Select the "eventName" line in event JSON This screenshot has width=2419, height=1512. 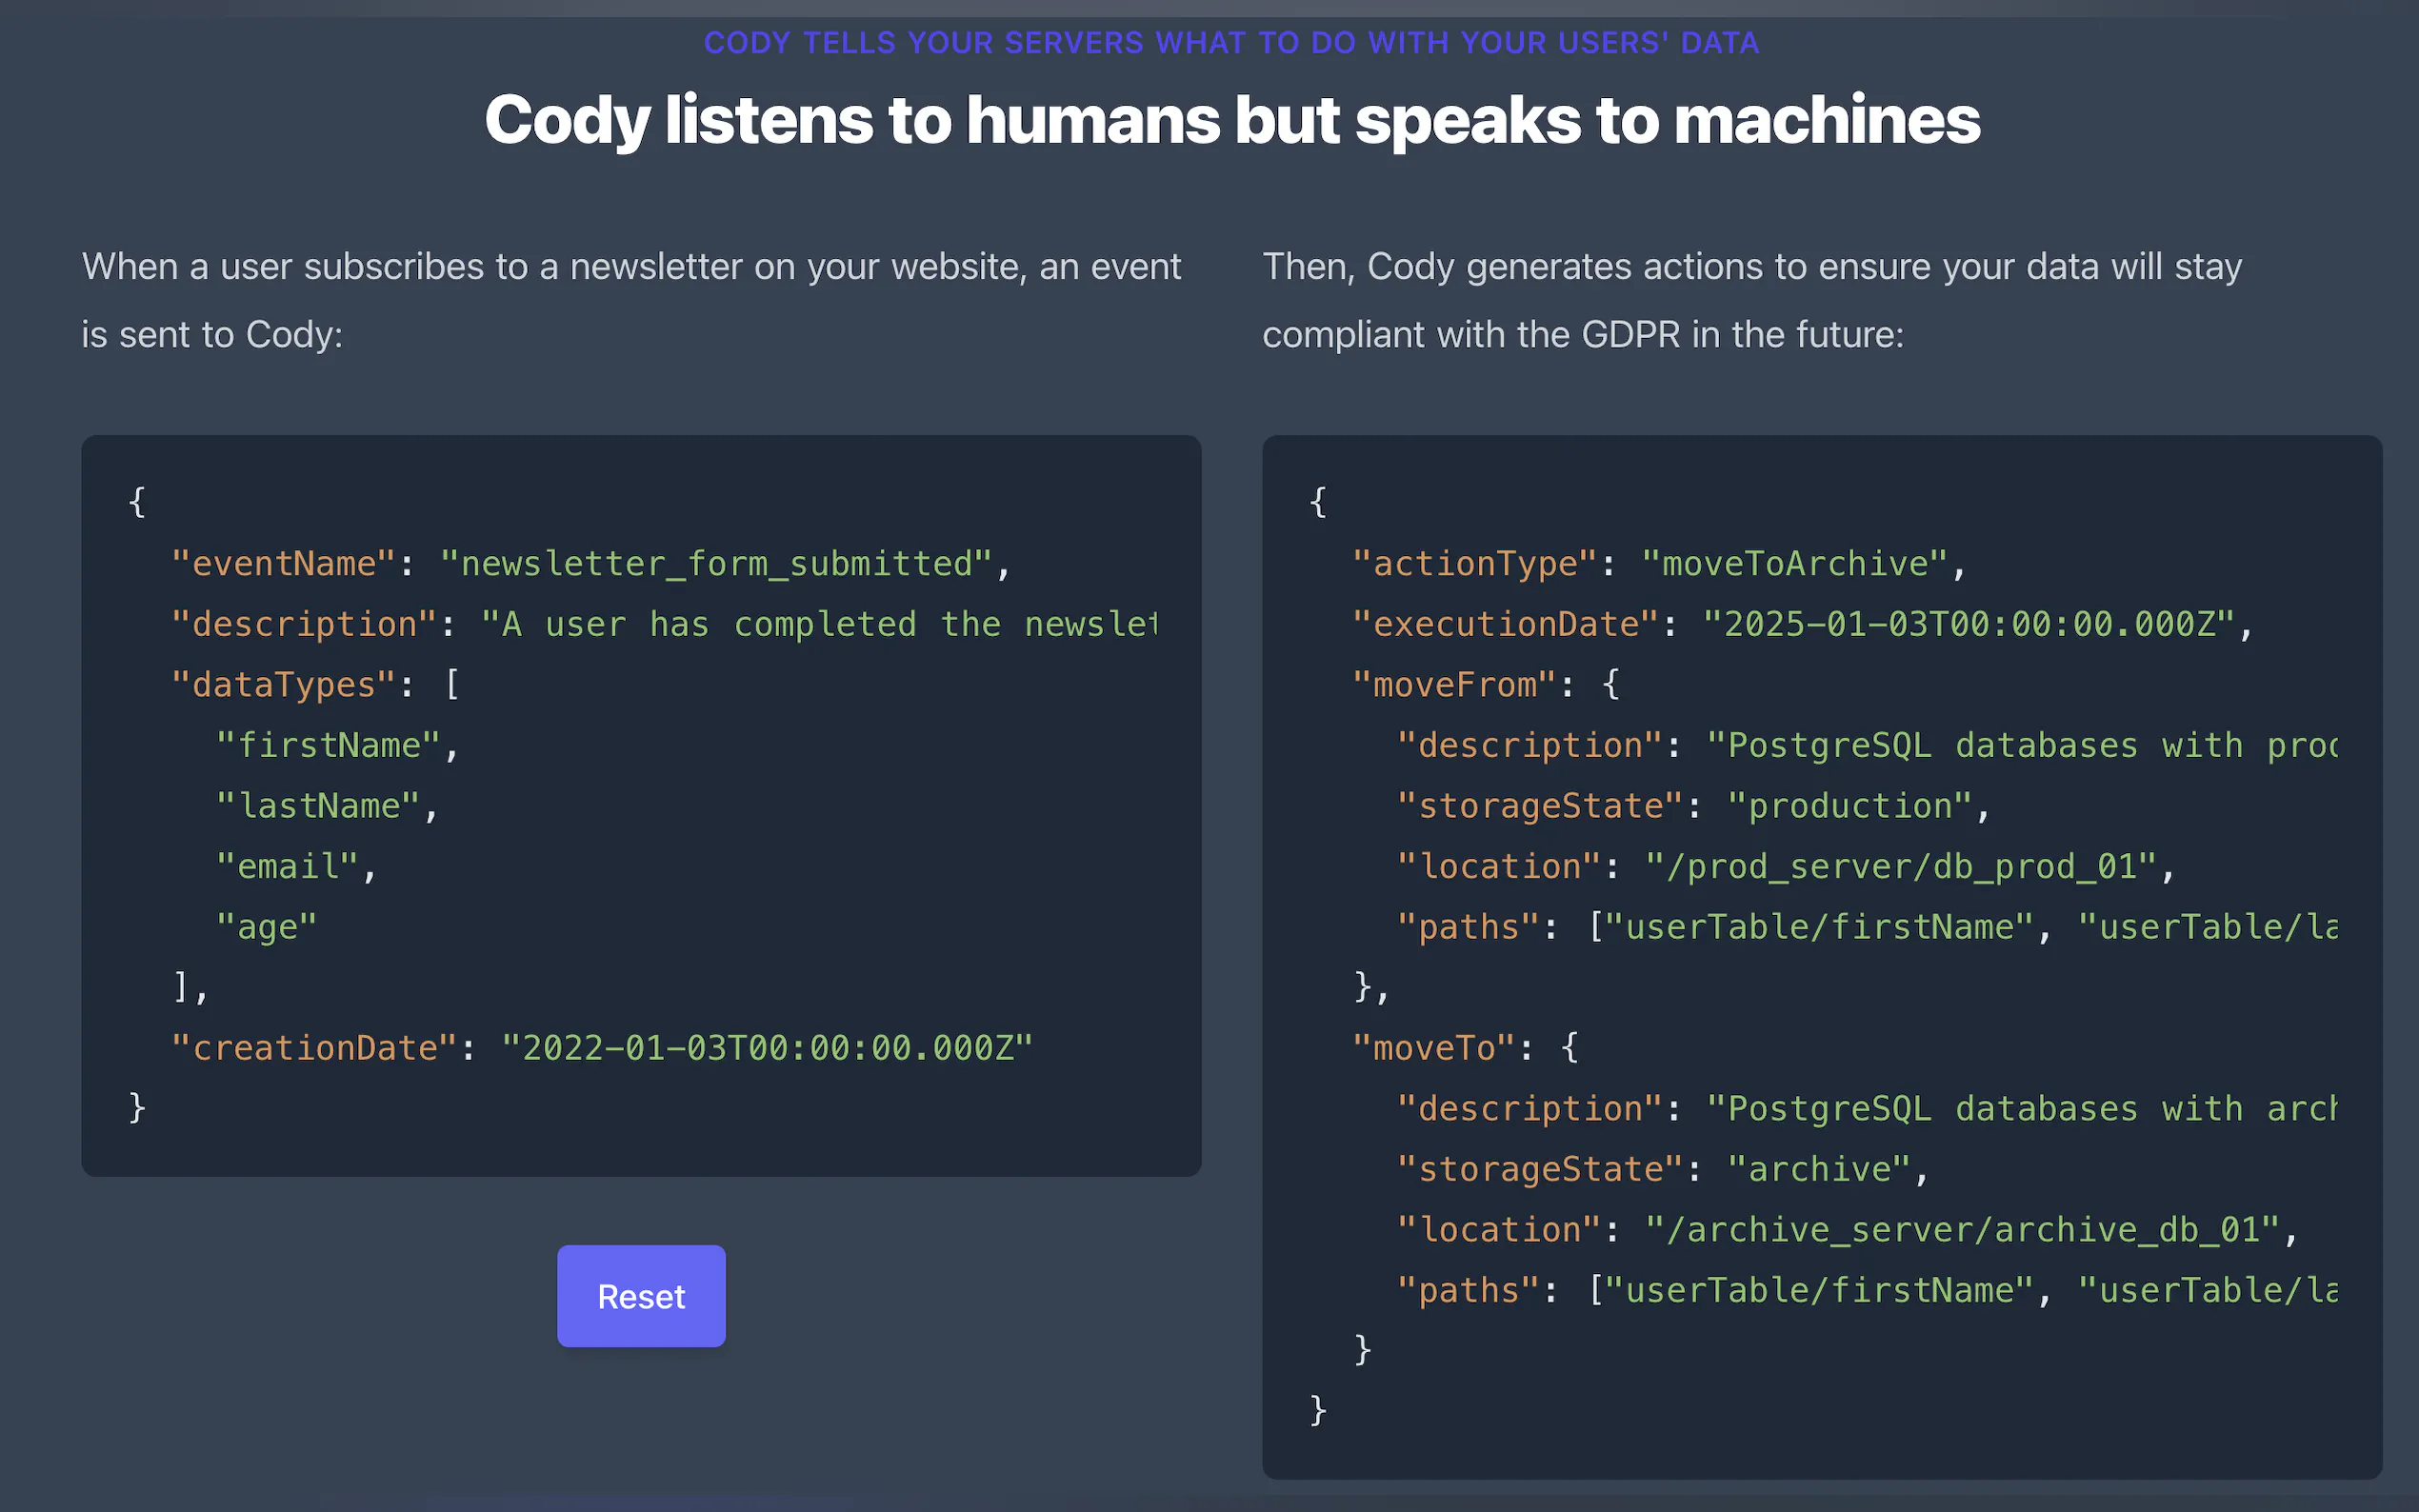pos(590,564)
